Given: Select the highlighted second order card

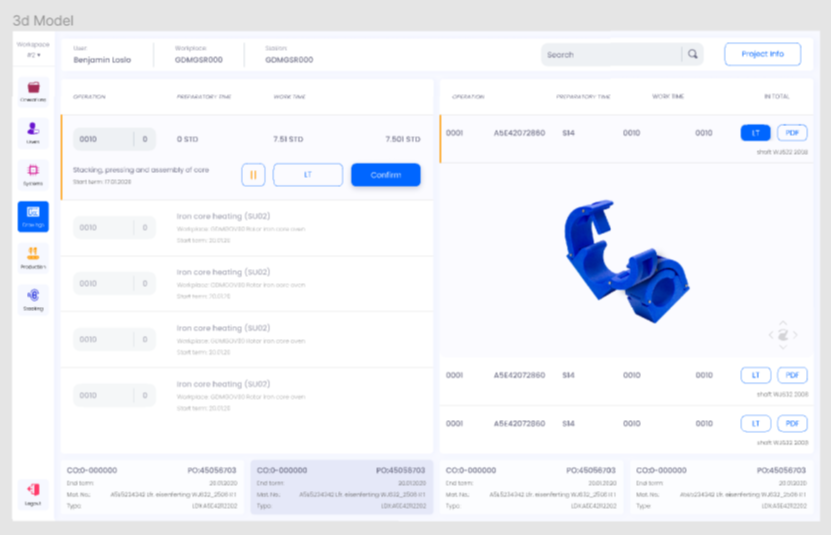Looking at the screenshot, I should coord(341,487).
